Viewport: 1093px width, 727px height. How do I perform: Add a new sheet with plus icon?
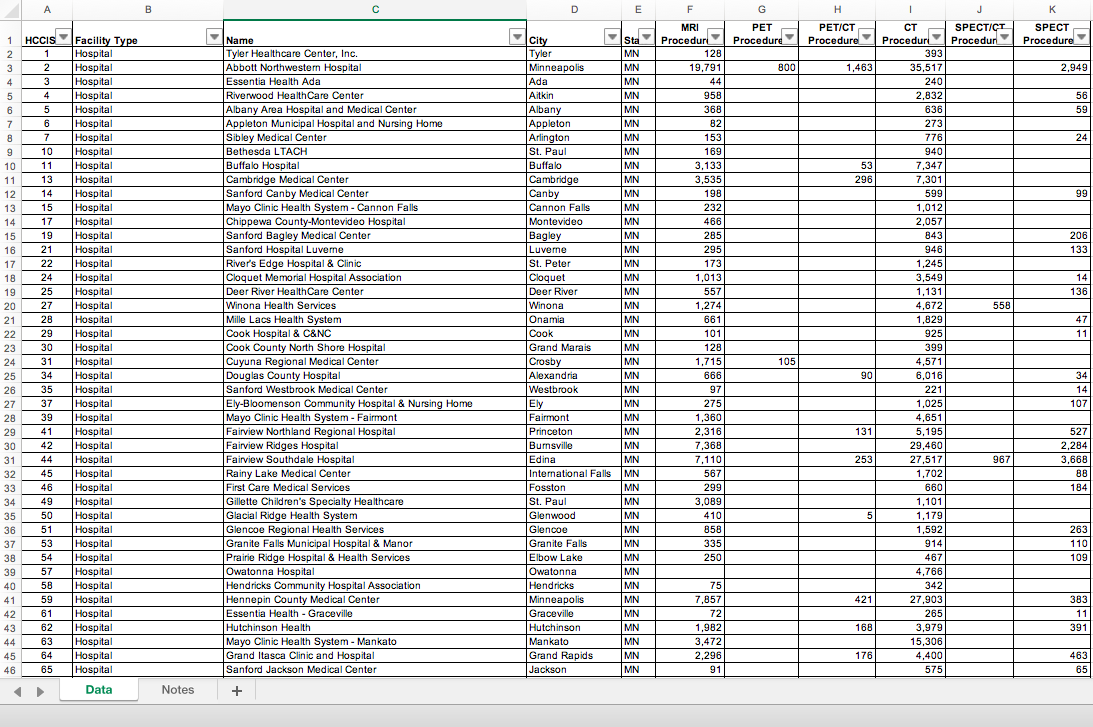coord(237,690)
